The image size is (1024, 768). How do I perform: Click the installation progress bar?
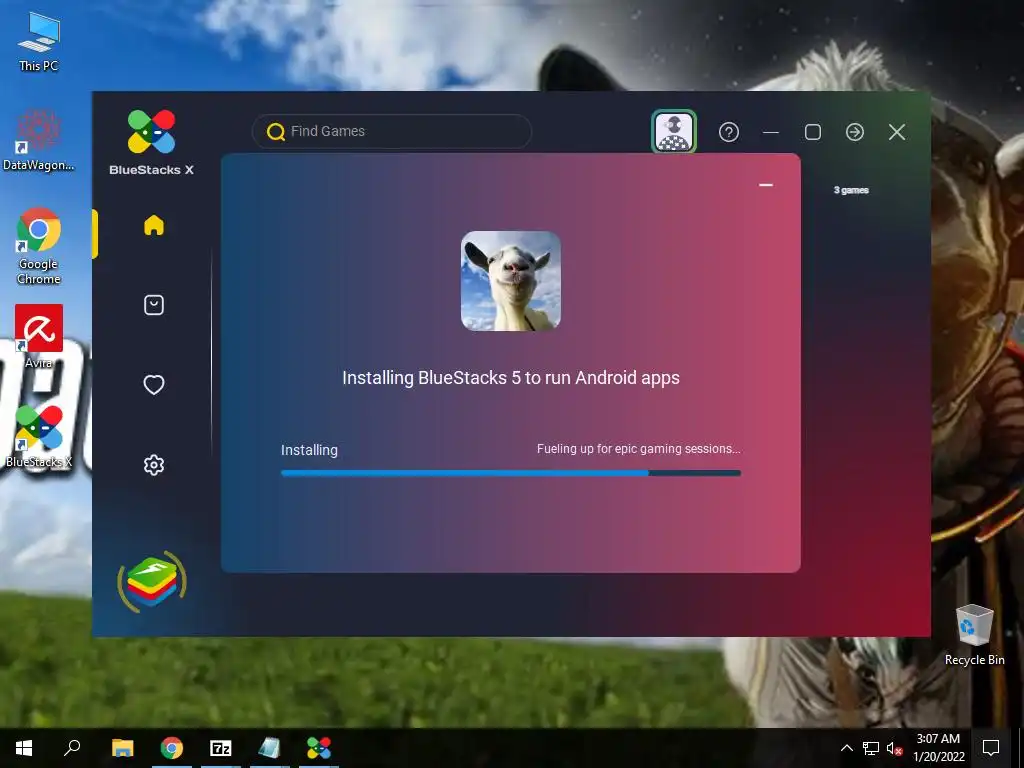(511, 473)
